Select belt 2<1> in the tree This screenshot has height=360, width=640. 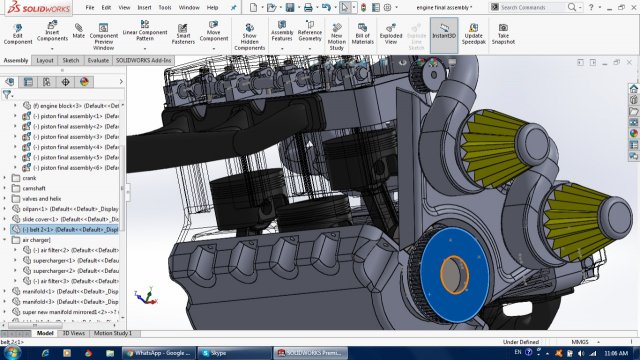coord(65,230)
